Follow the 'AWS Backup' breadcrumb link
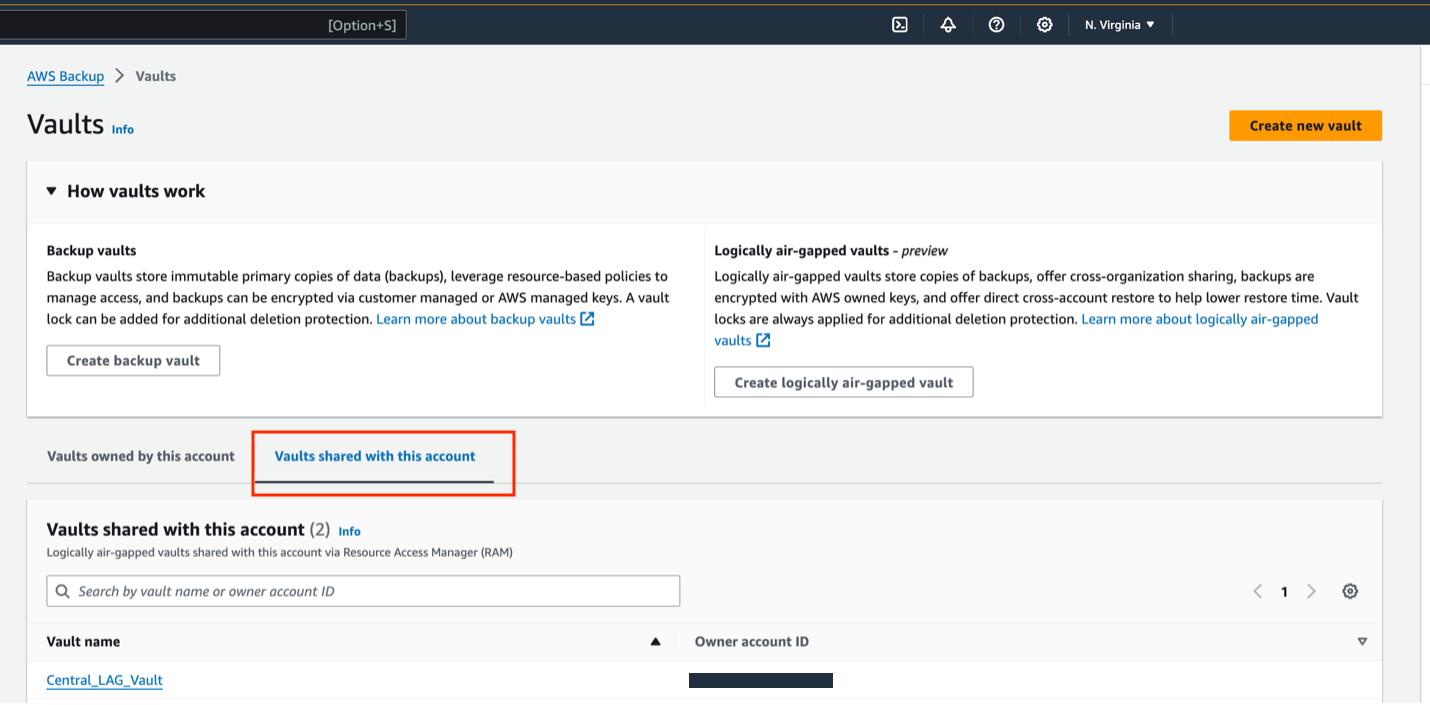 click(65, 76)
